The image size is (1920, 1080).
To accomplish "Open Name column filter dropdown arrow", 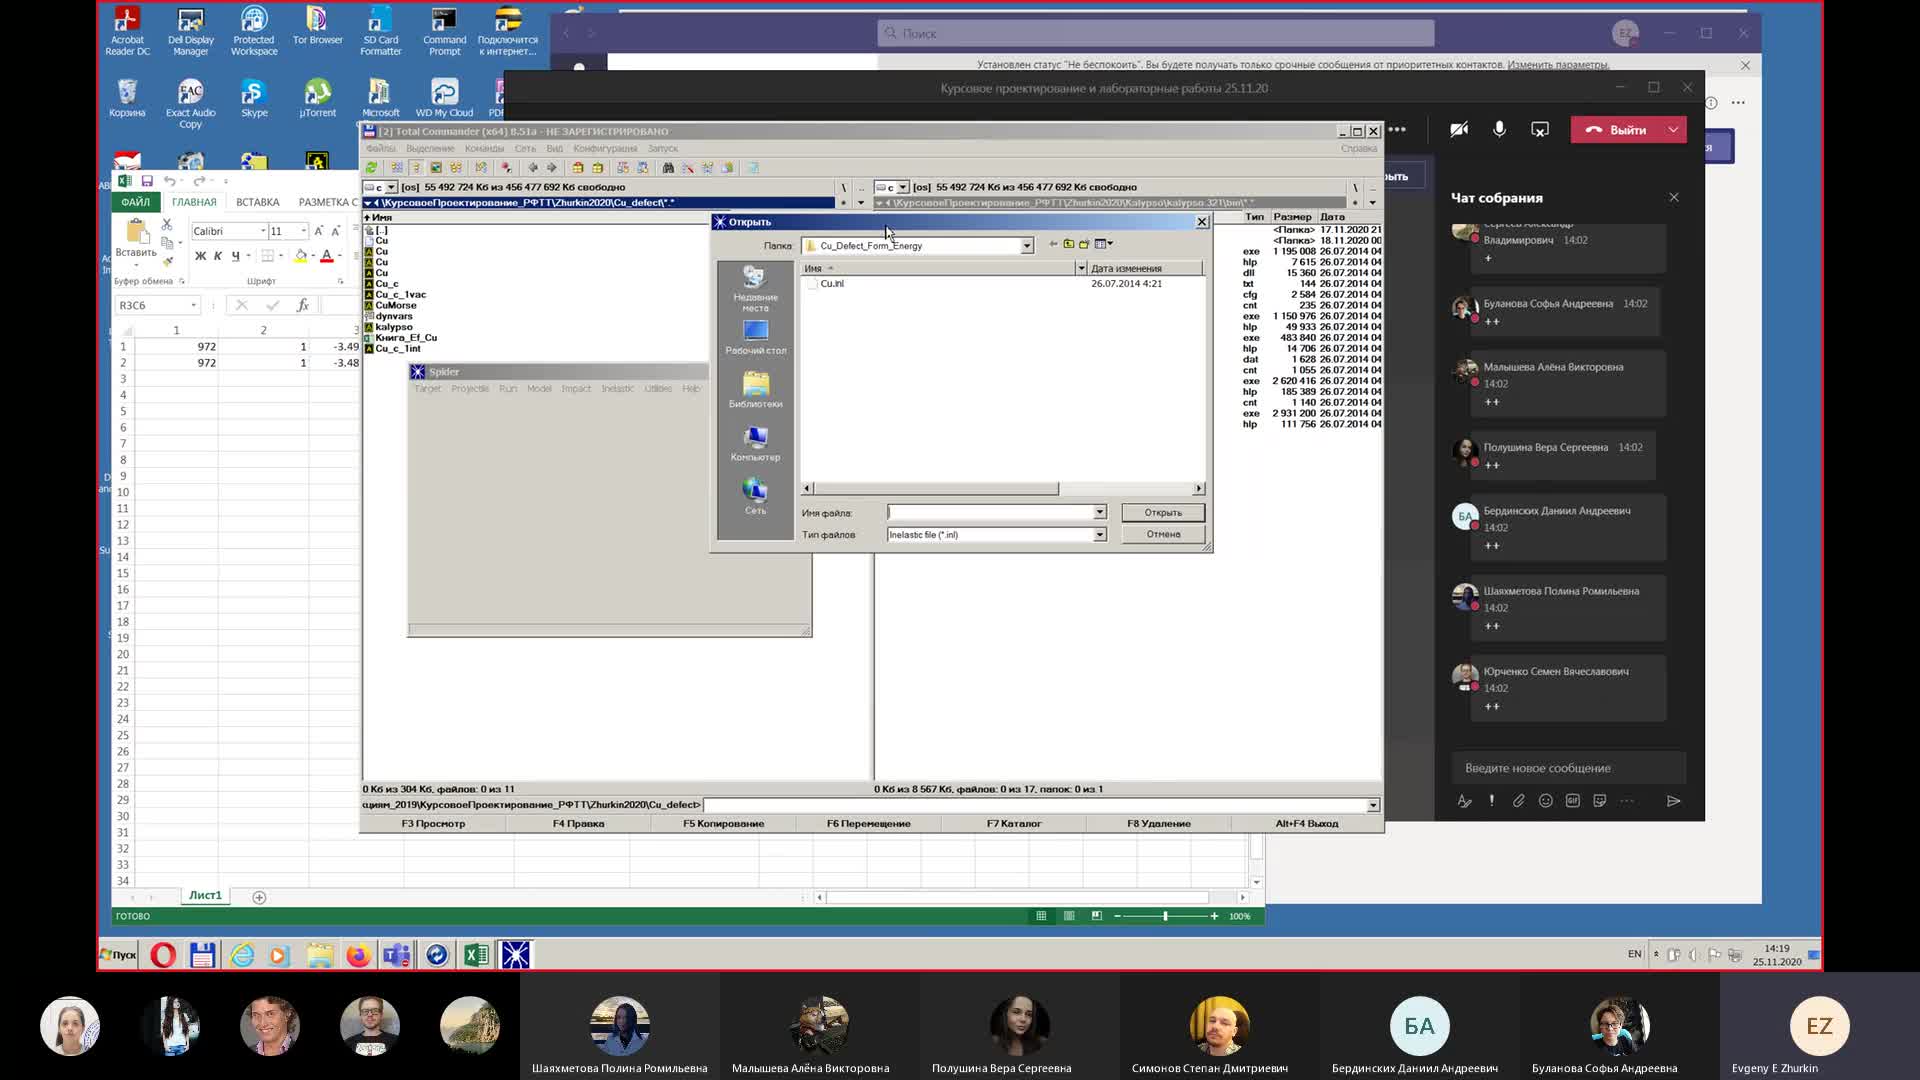I will 1080,268.
